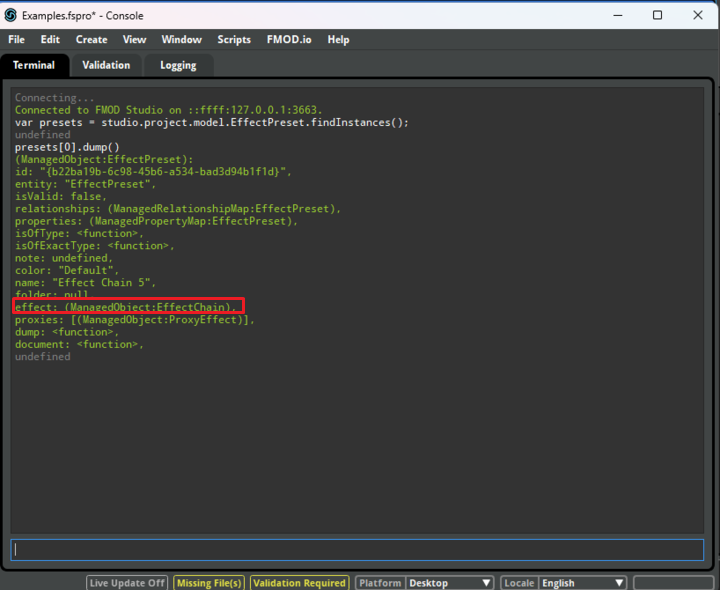Click the '(ManagedObject:EffectPreset):' header line
The width and height of the screenshot is (720, 590).
click(x=104, y=160)
